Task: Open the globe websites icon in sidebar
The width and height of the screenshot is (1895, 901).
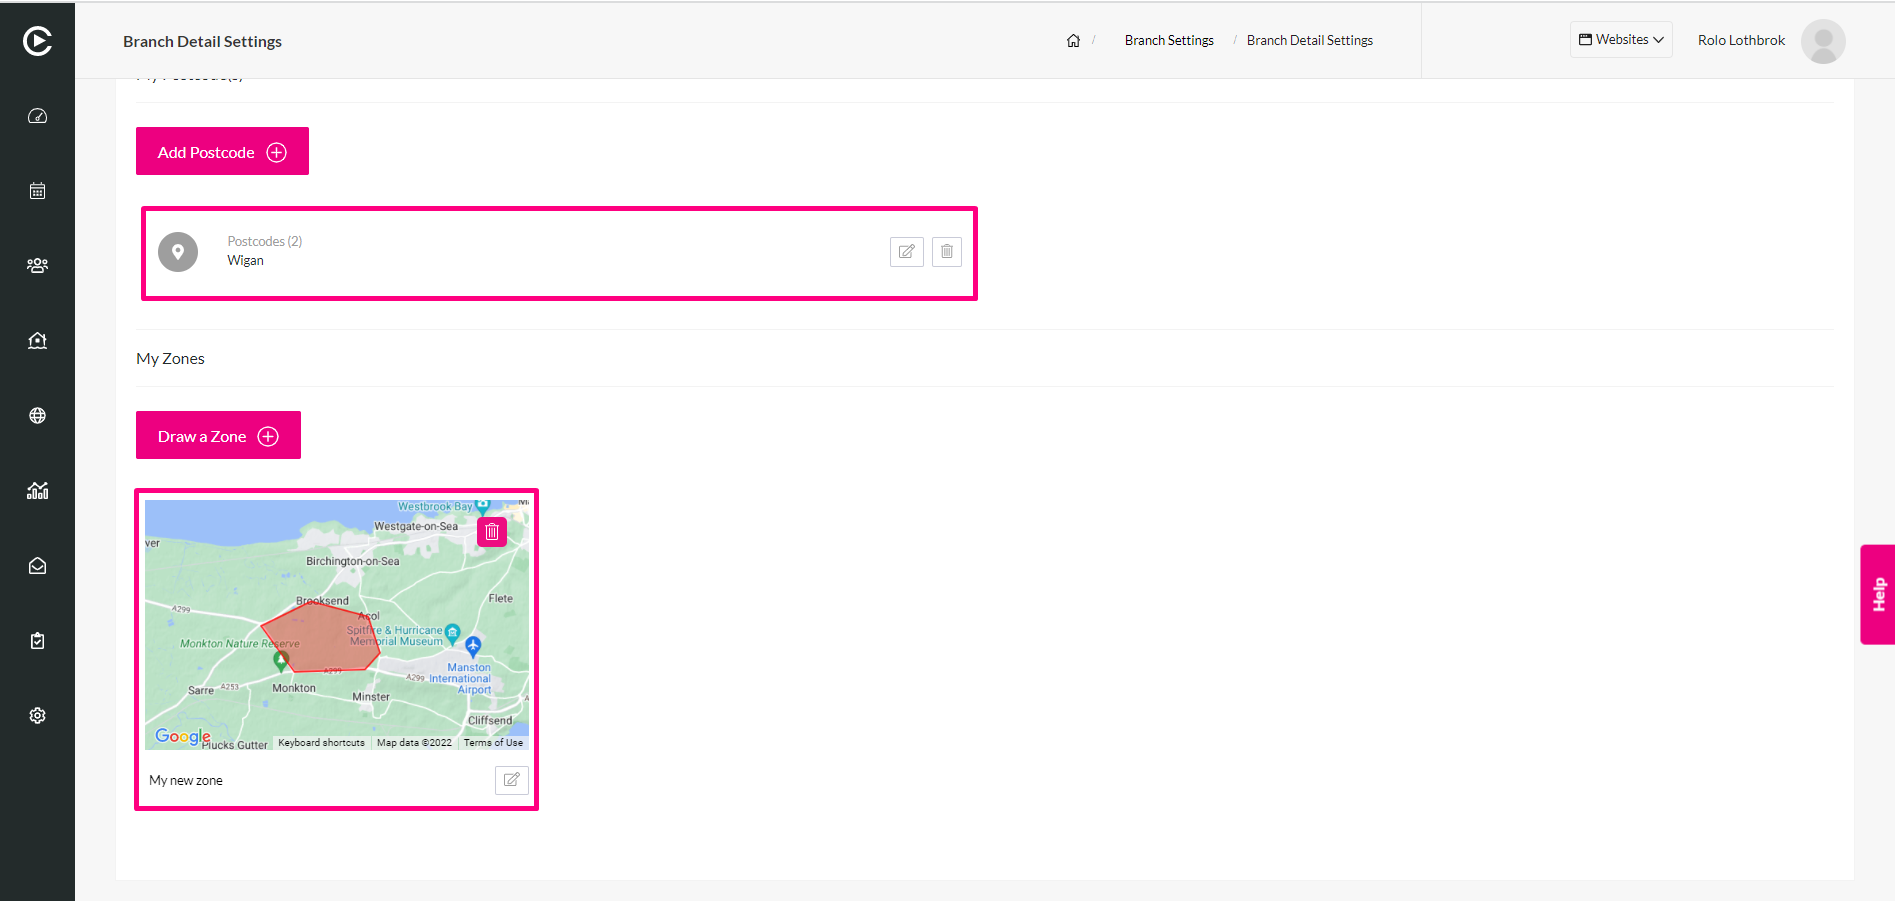Action: (x=37, y=416)
